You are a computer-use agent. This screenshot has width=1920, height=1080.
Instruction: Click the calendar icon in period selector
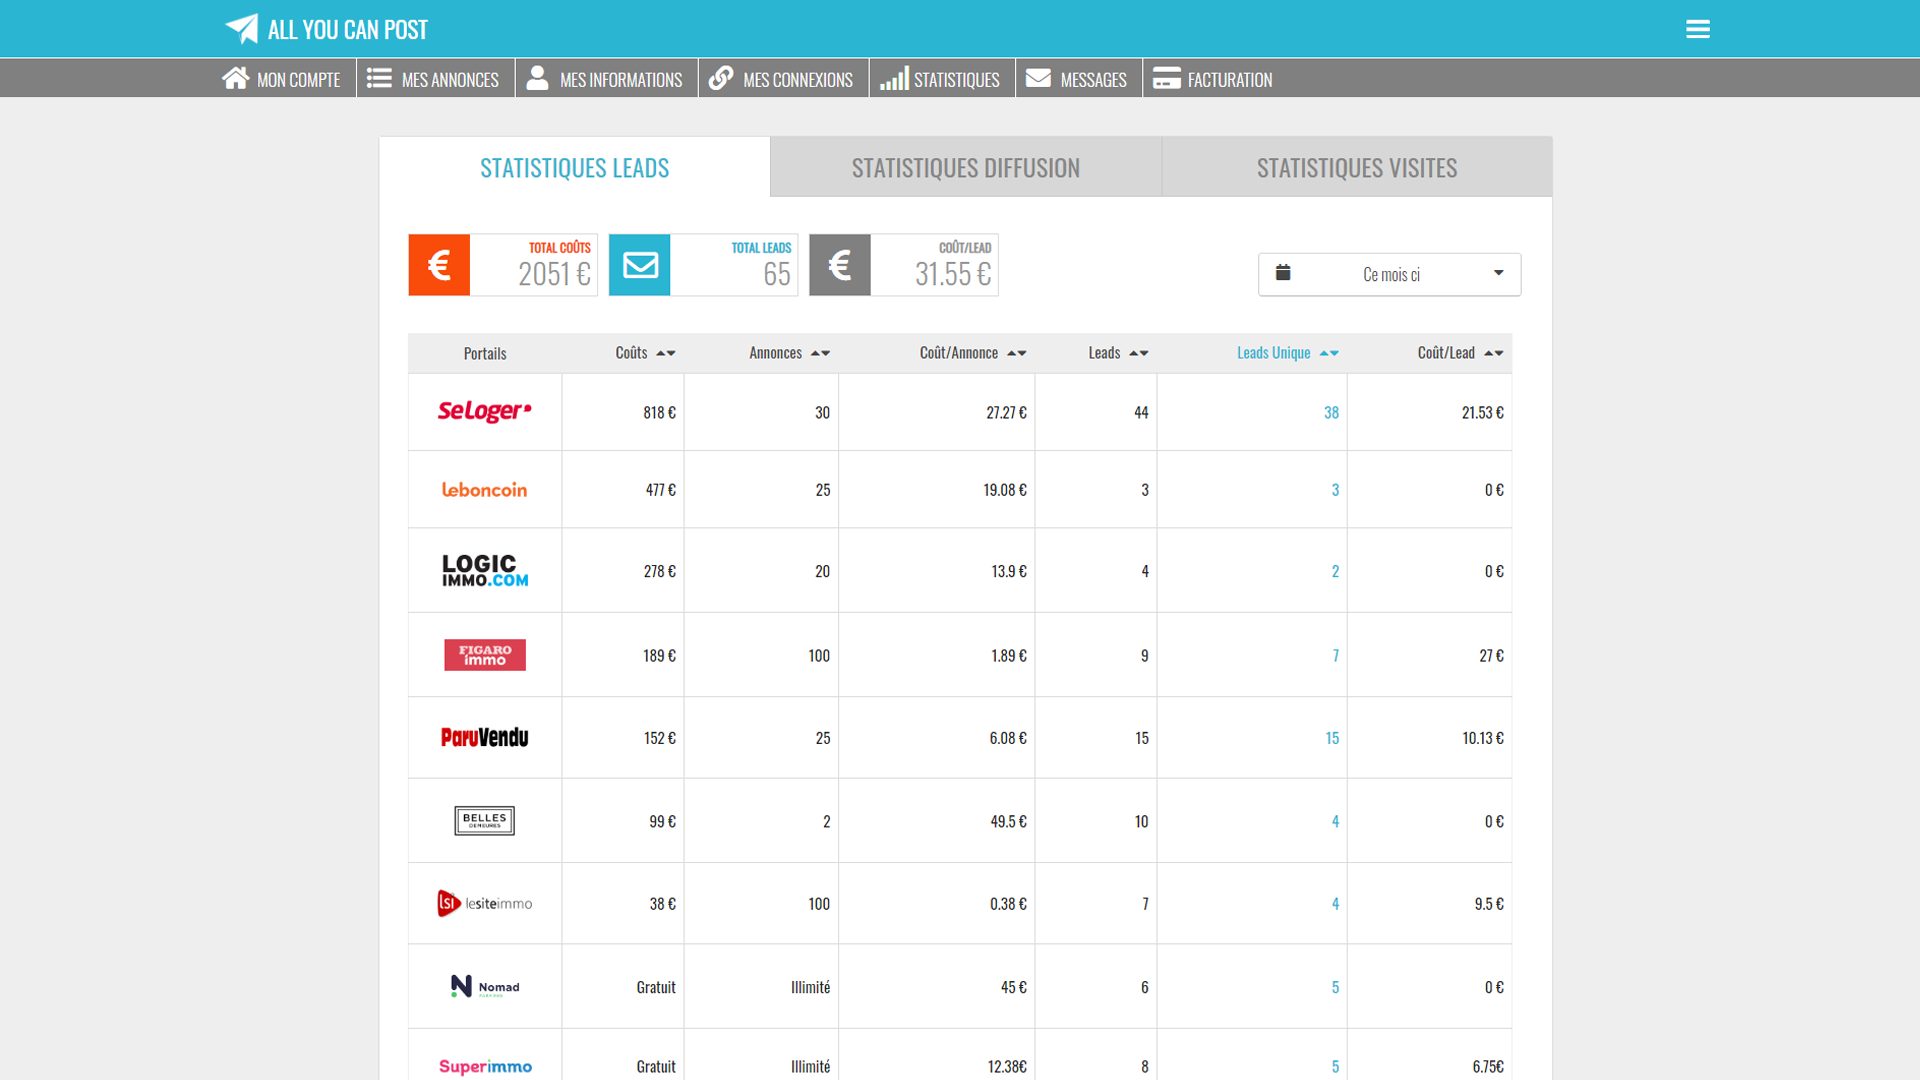[x=1283, y=272]
